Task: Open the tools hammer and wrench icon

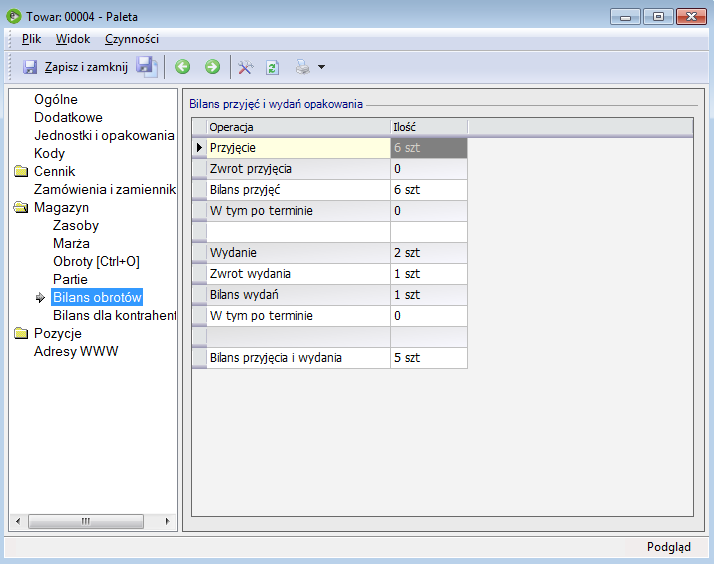Action: coord(245,67)
